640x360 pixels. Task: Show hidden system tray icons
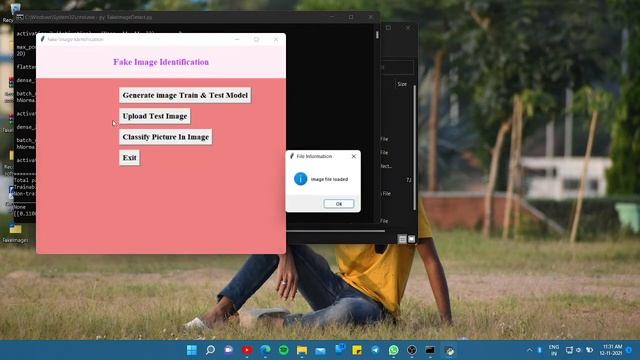529,350
